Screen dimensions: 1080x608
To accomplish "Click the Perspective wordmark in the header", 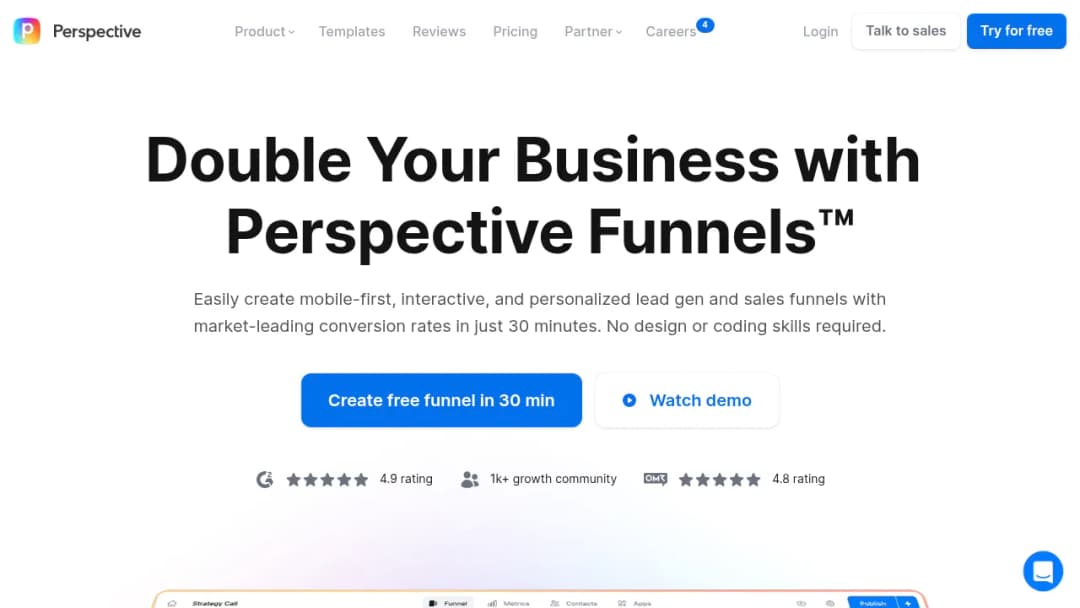I will pyautogui.click(x=96, y=32).
